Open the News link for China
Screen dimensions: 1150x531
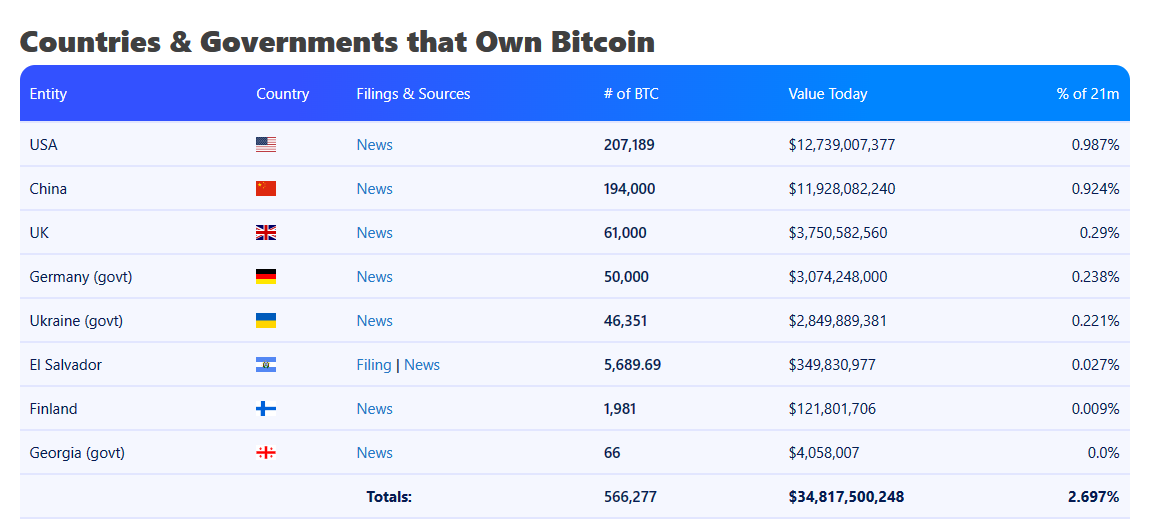[374, 189]
